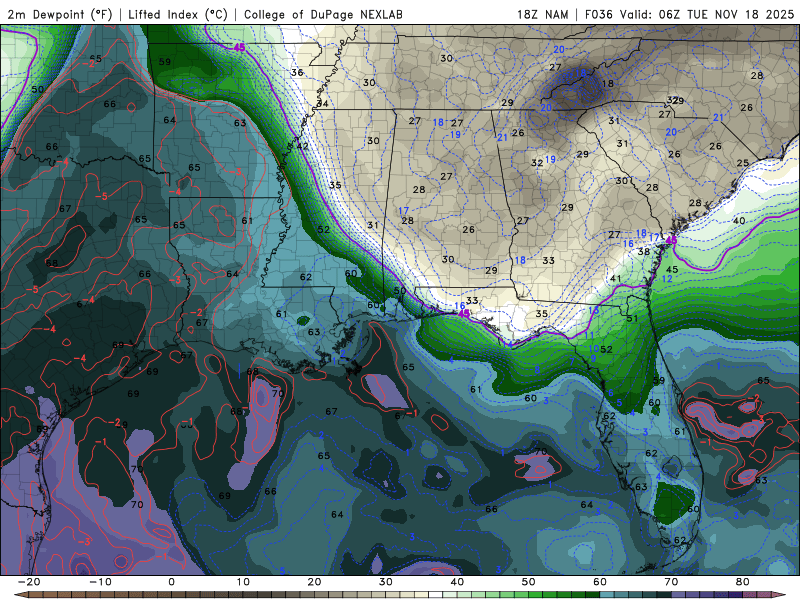This screenshot has width=800, height=600.
Task: Click the offshore dewpoint value '40' in Atlantic
Action: pos(739,221)
